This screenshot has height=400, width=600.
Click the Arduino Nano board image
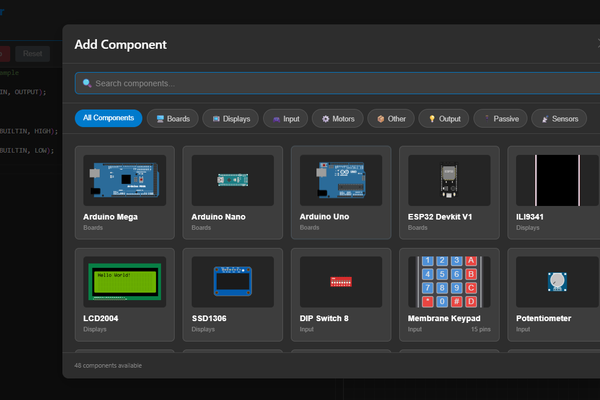[233, 180]
